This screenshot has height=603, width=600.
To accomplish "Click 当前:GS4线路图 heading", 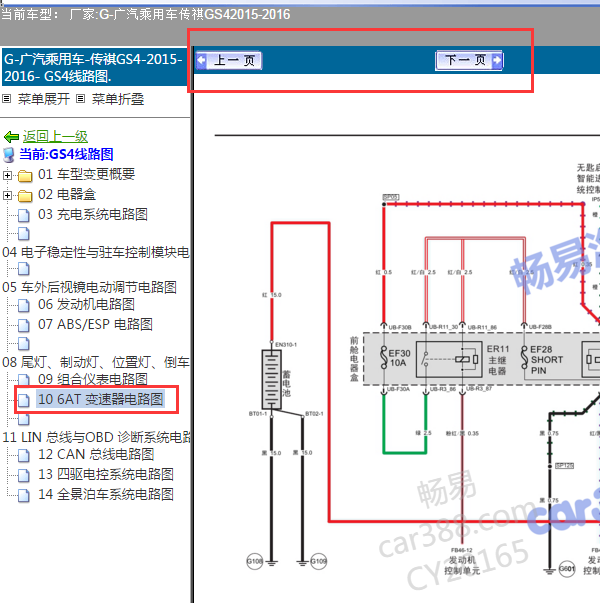I will click(x=66, y=154).
